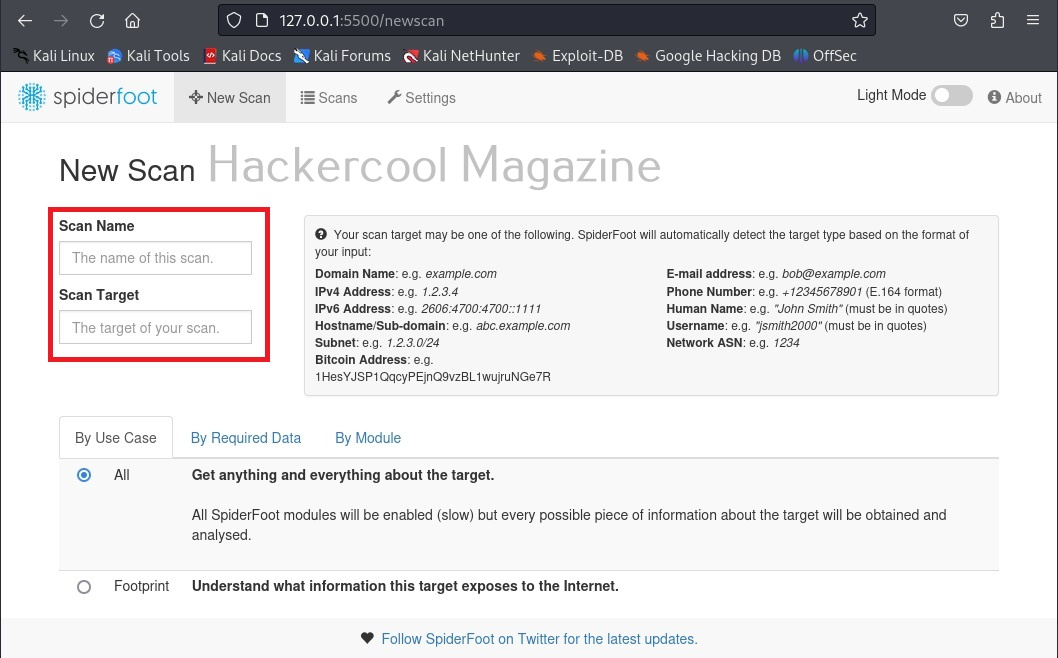Switch to the By Required Data tab
This screenshot has height=658, width=1058.
[x=246, y=438]
